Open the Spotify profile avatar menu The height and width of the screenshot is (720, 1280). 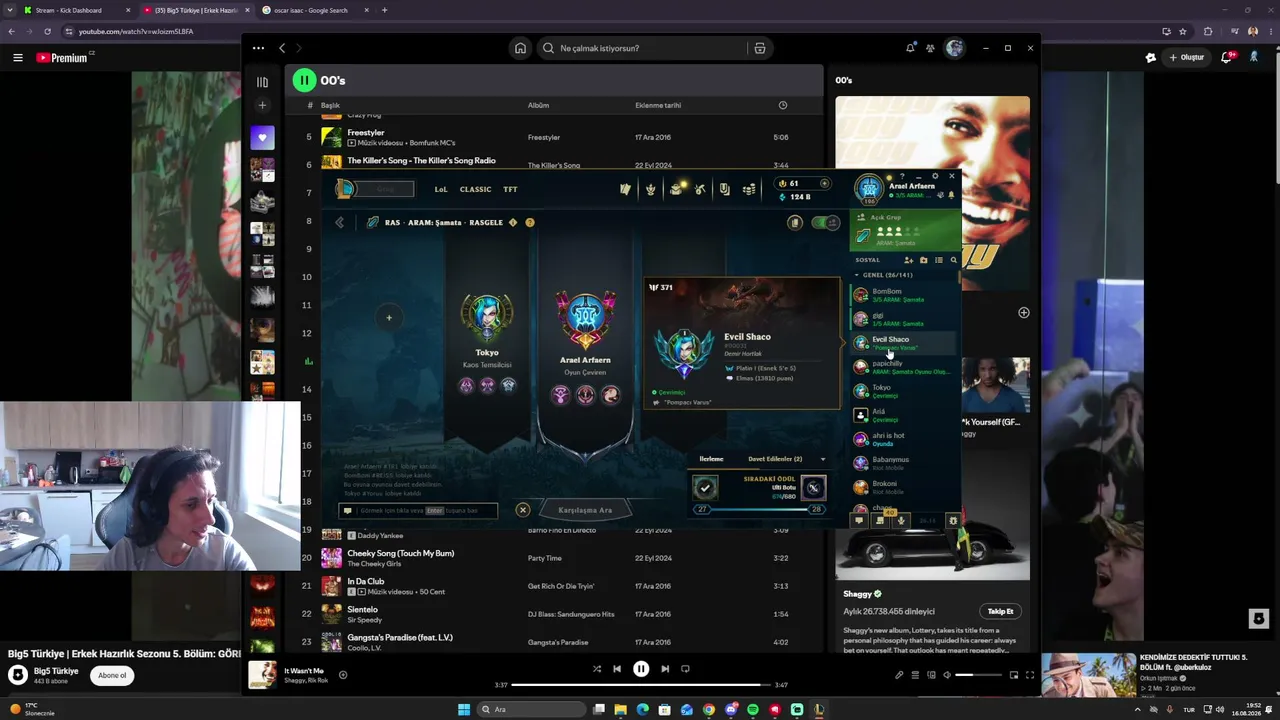pyautogui.click(x=954, y=48)
